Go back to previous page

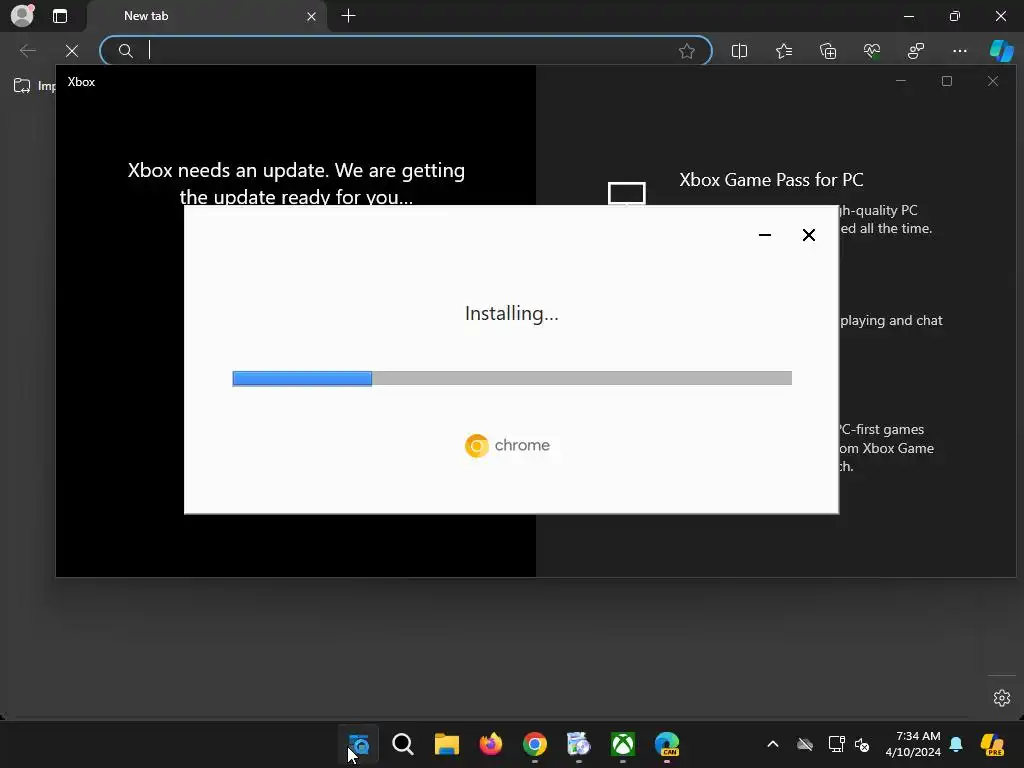[27, 51]
